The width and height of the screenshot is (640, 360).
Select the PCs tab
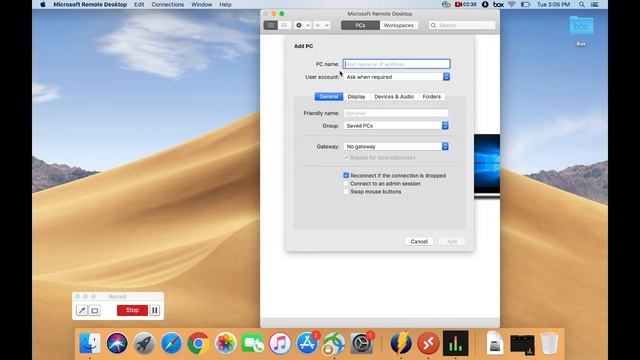point(360,25)
